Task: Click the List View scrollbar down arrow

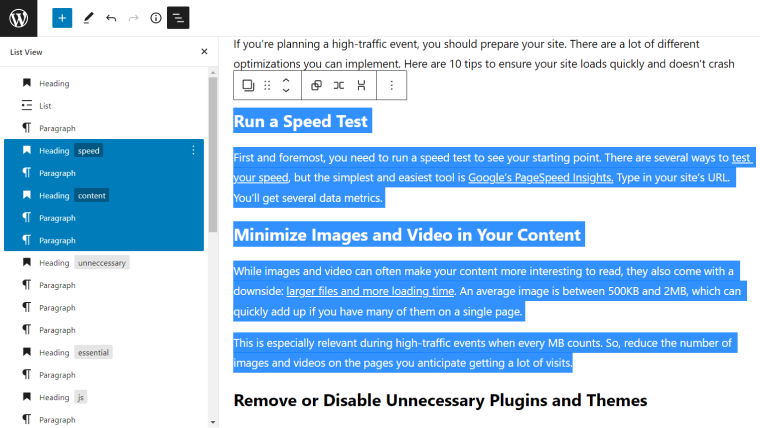Action: coord(213,423)
